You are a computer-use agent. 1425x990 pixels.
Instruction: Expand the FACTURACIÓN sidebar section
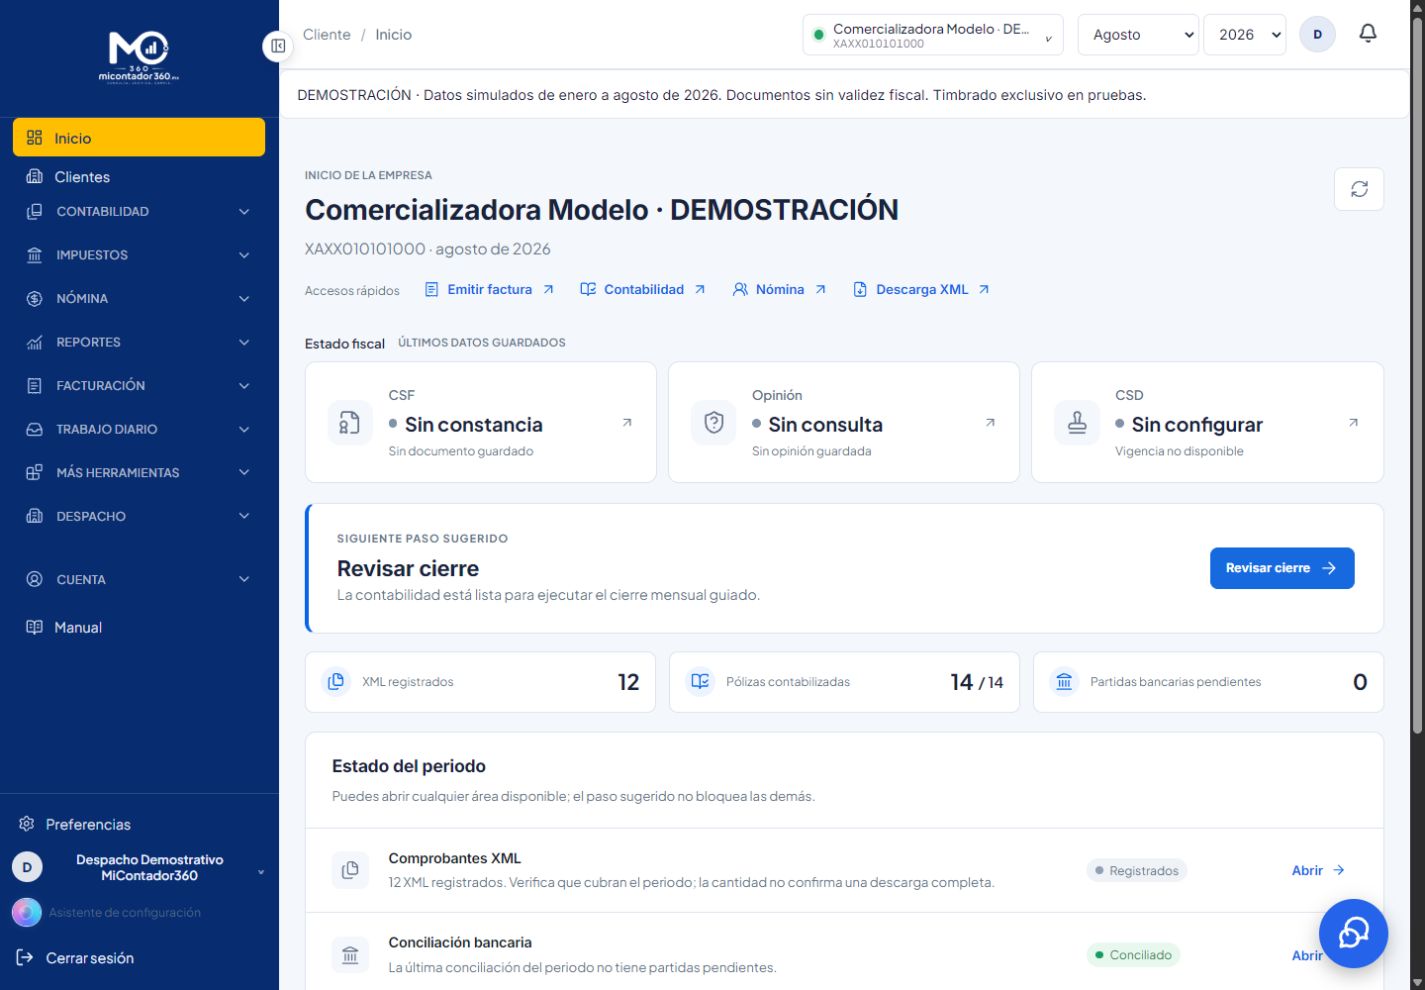click(139, 386)
